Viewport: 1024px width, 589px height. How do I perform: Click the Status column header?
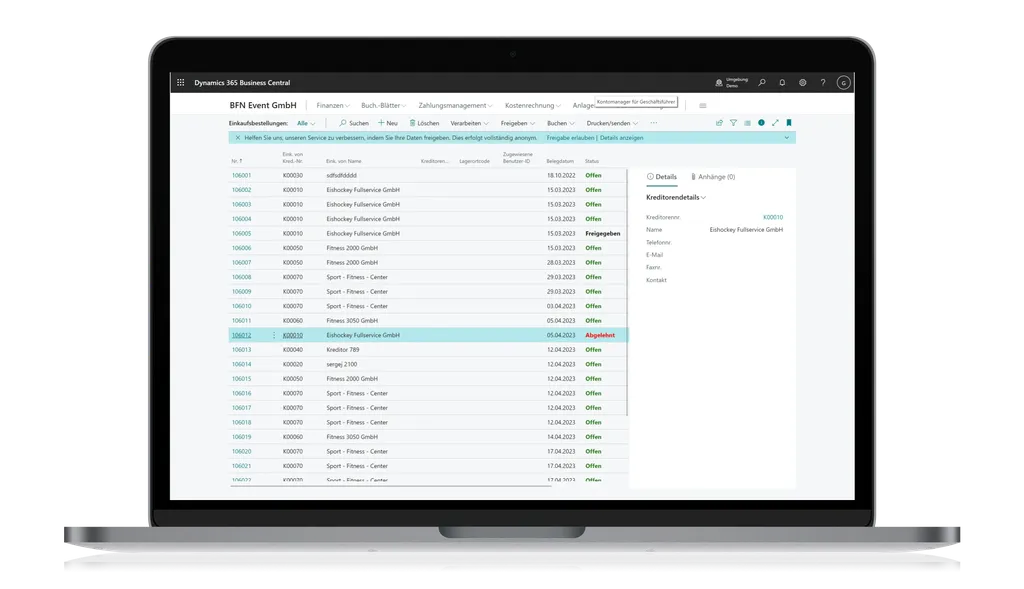[x=592, y=161]
